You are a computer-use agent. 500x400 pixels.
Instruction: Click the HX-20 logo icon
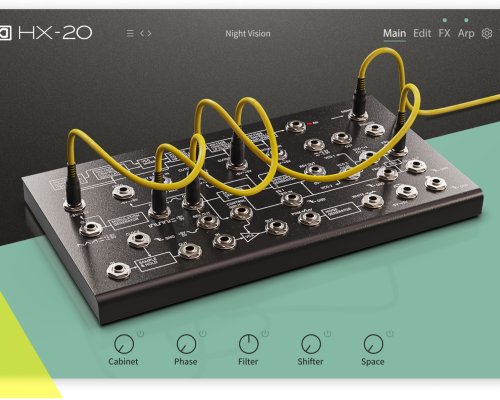(x=5, y=33)
